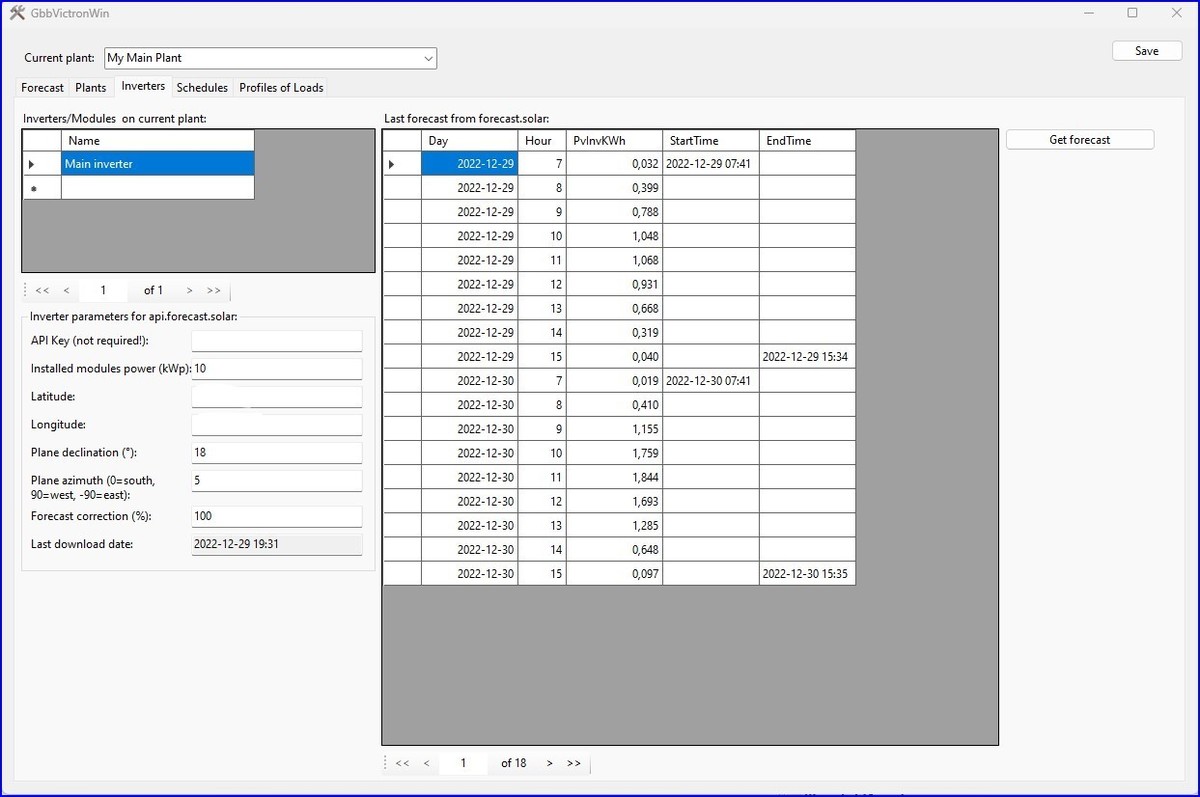The height and width of the screenshot is (797, 1200).
Task: Switch to the Forecast tab
Action: [x=42, y=88]
